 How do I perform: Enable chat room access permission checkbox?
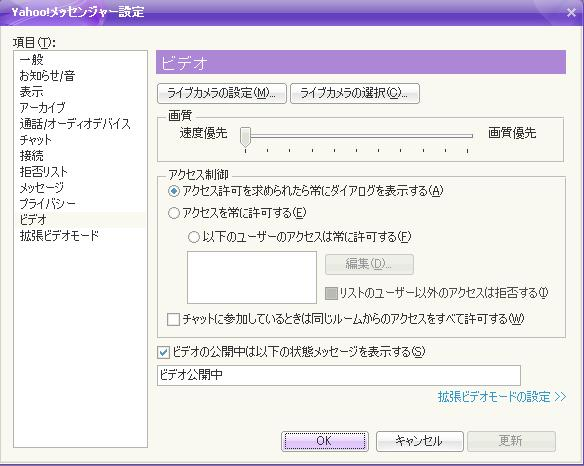(173, 319)
